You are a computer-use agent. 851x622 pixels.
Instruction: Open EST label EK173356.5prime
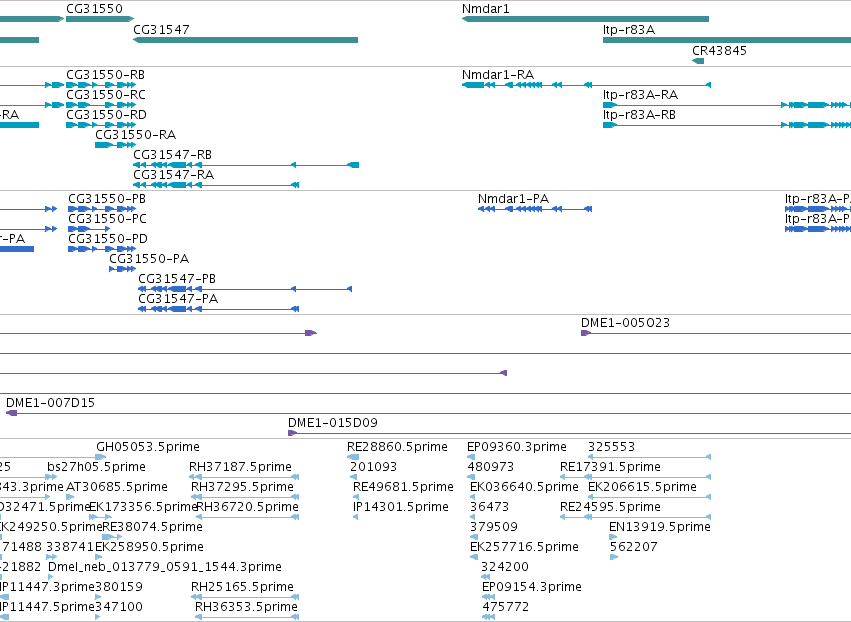pos(143,507)
